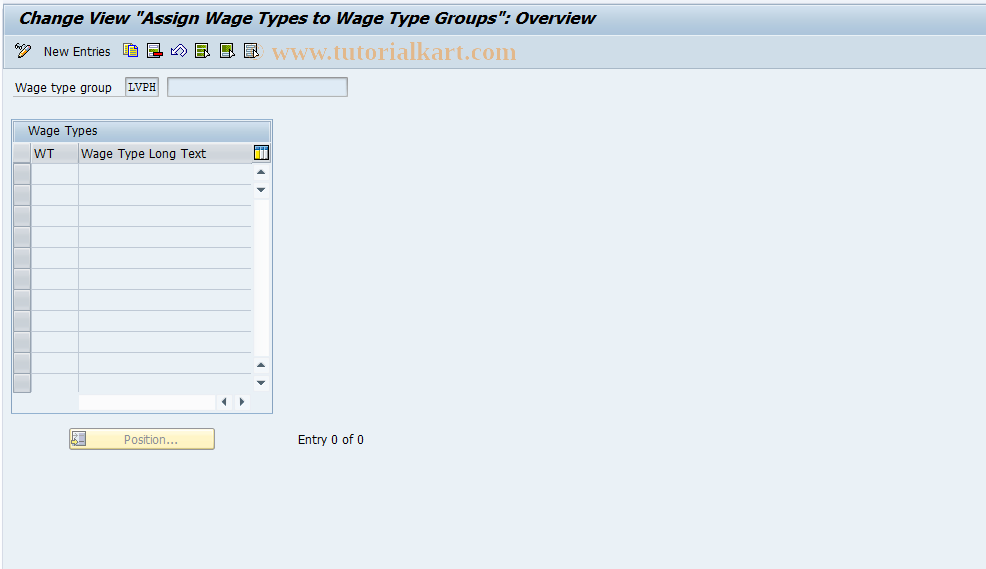The height and width of the screenshot is (569, 986).
Task: Click the scroll up arrow at the bottom of the table scrollbar
Action: click(261, 365)
